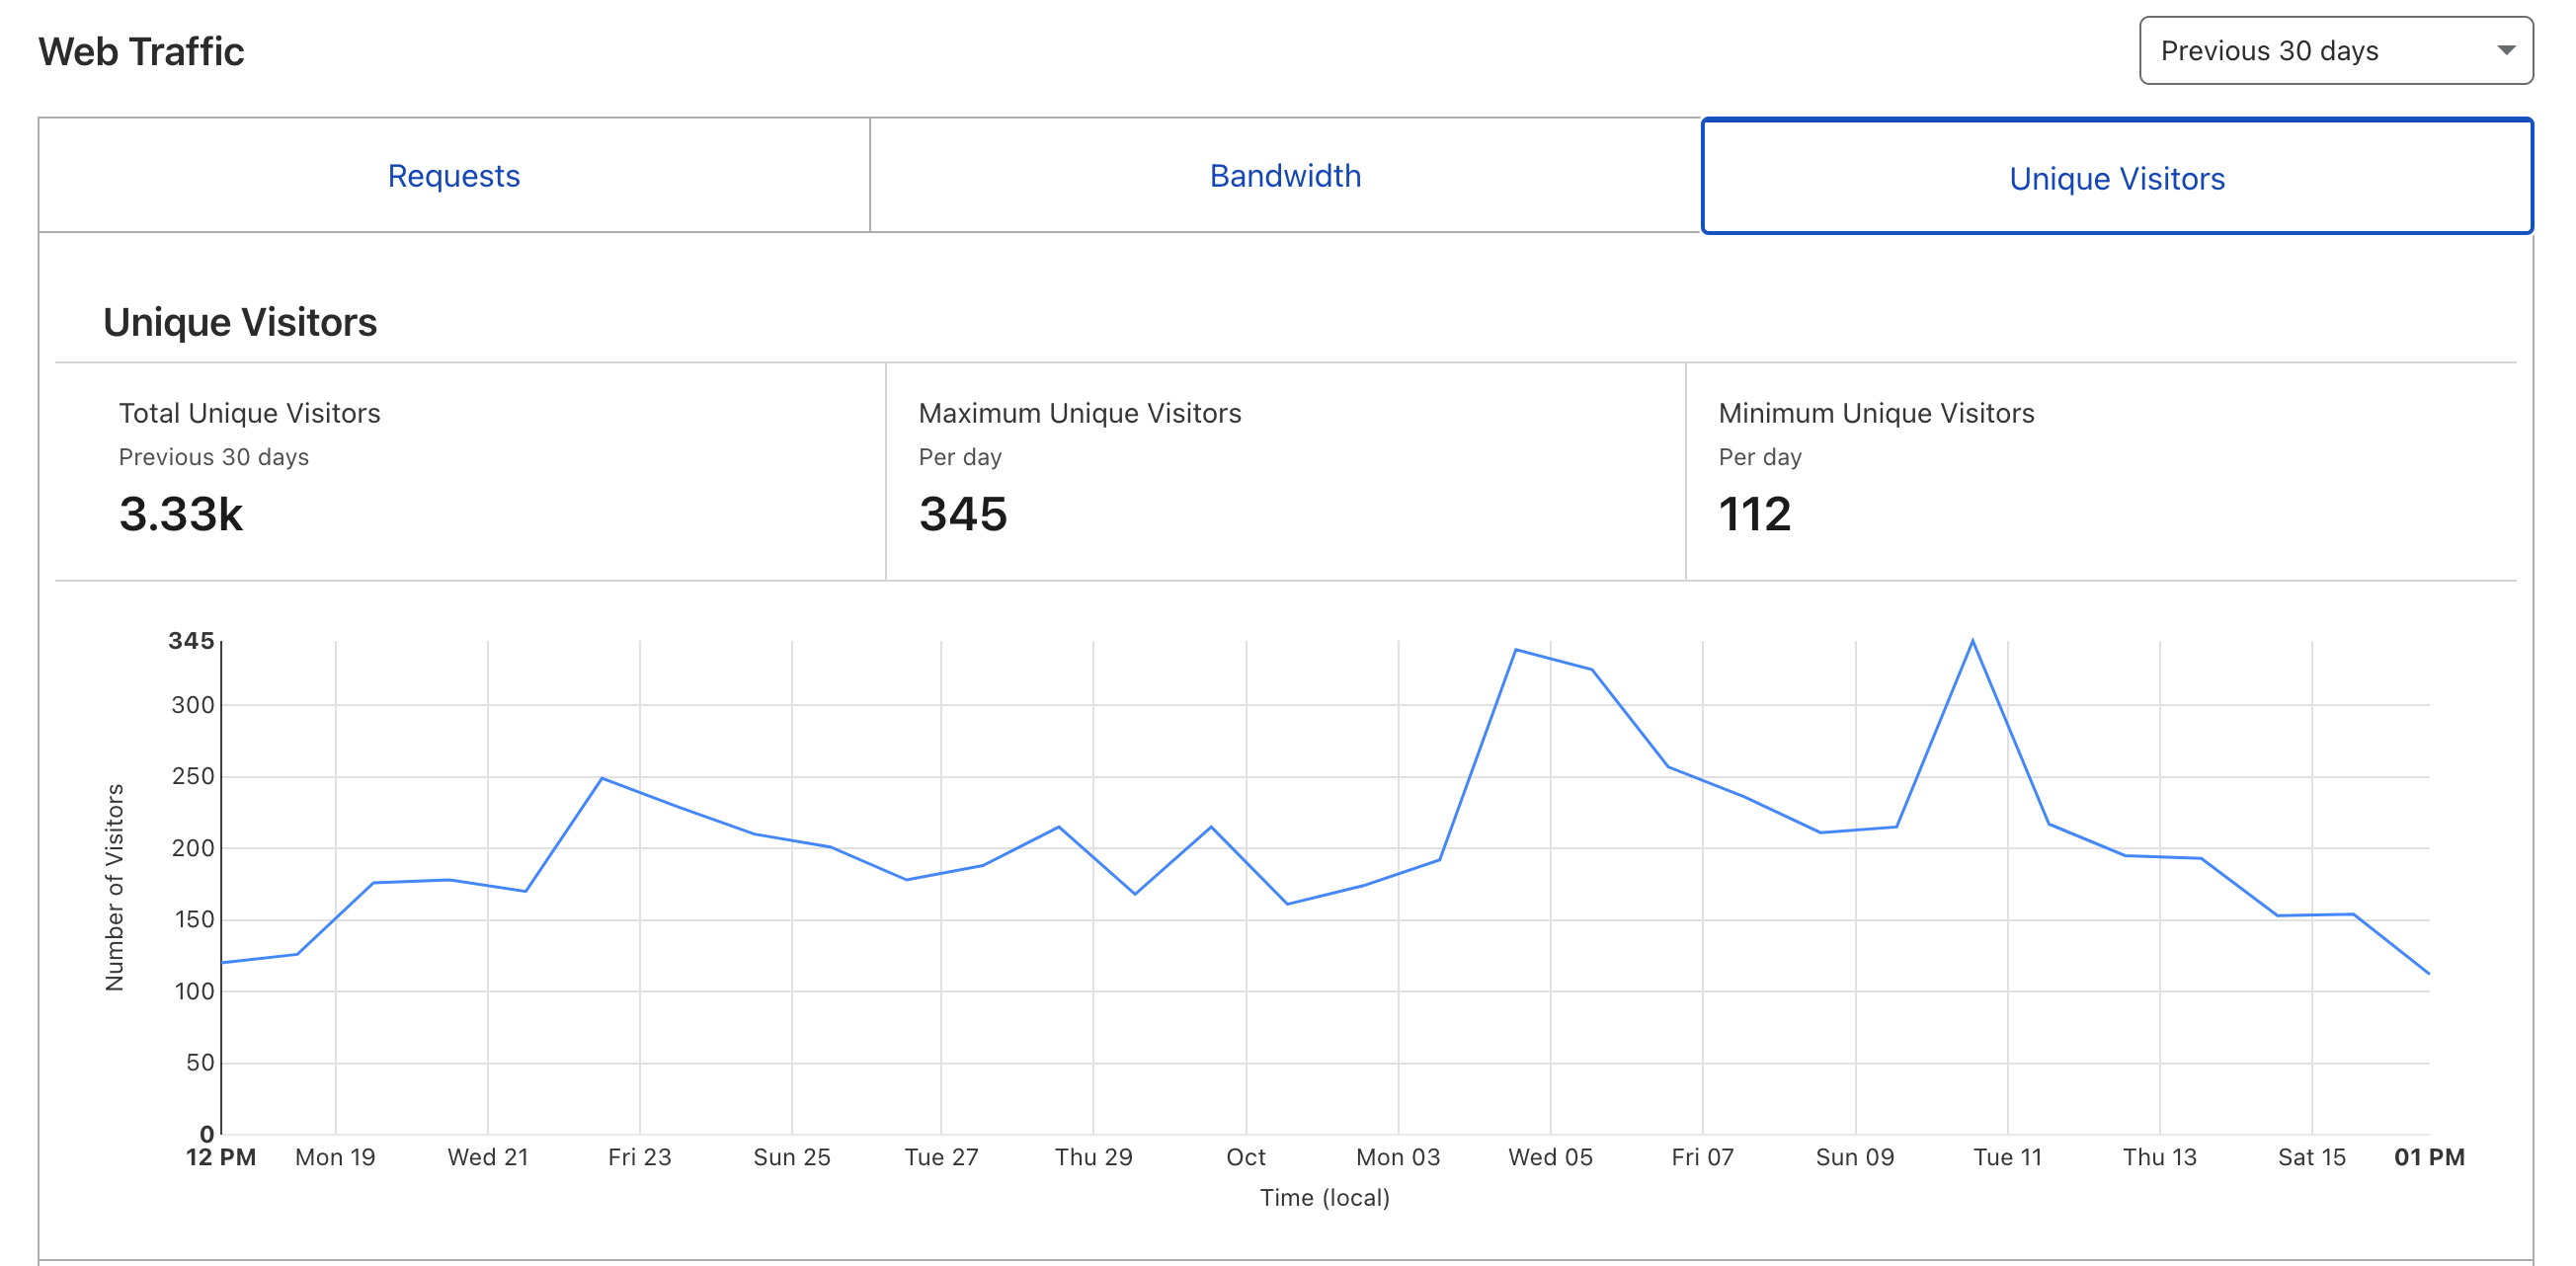Click the dropdown arrow in the time range selector

[2505, 50]
